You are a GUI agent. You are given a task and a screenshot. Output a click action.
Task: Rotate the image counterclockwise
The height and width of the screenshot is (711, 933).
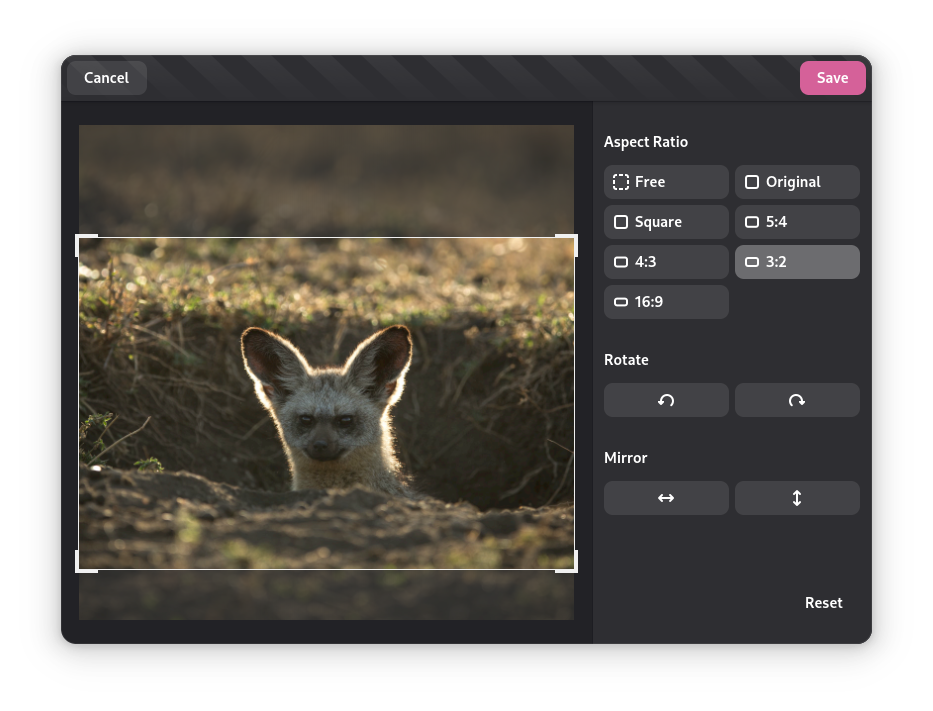[666, 399]
